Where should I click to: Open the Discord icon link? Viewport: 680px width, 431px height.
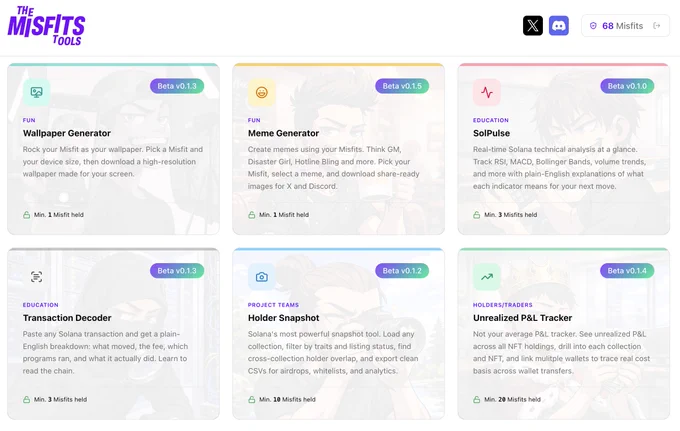click(559, 26)
